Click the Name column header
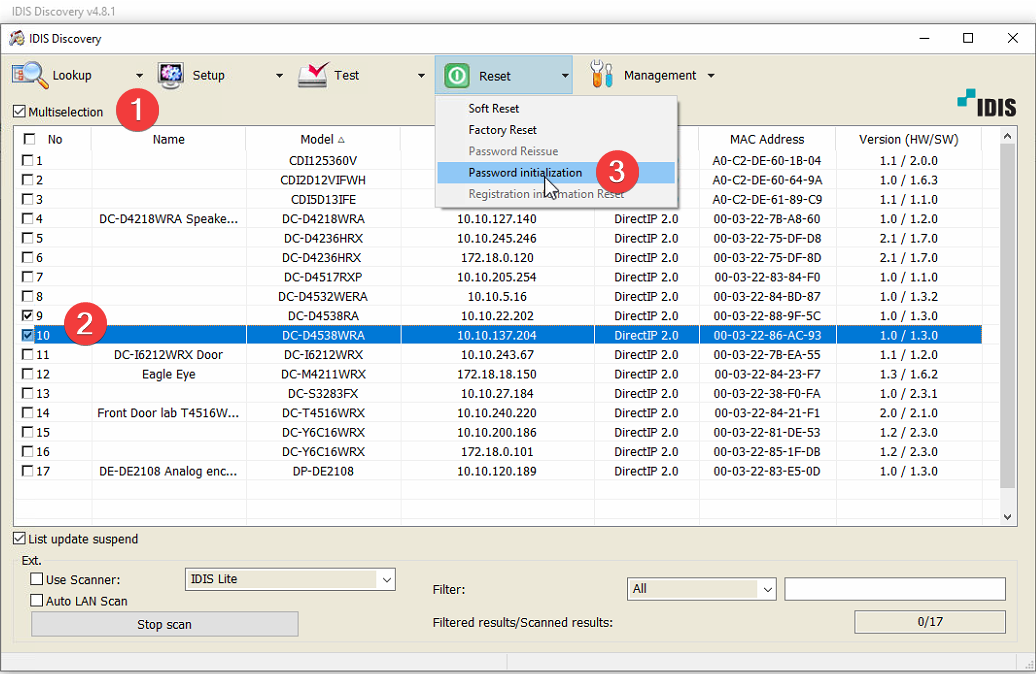1036x674 pixels. point(168,139)
